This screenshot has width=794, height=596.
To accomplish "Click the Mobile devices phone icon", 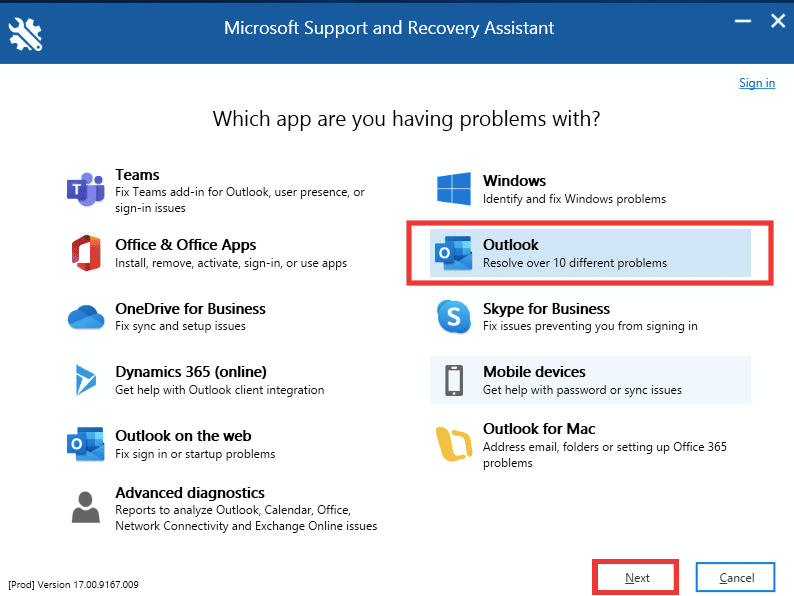I will tap(454, 380).
